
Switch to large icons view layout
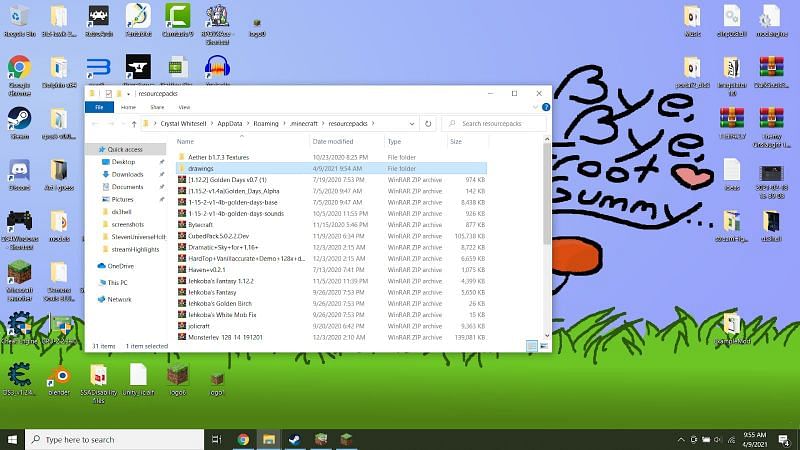543,345
